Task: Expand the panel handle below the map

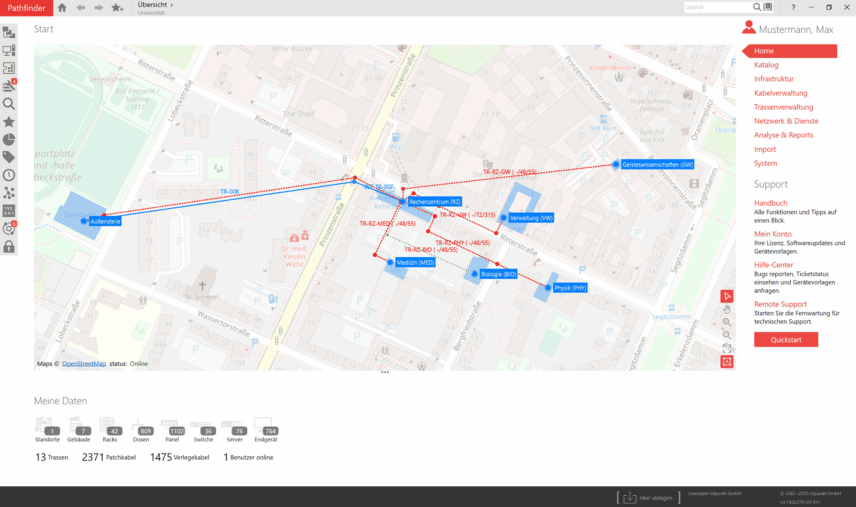Action: point(385,372)
